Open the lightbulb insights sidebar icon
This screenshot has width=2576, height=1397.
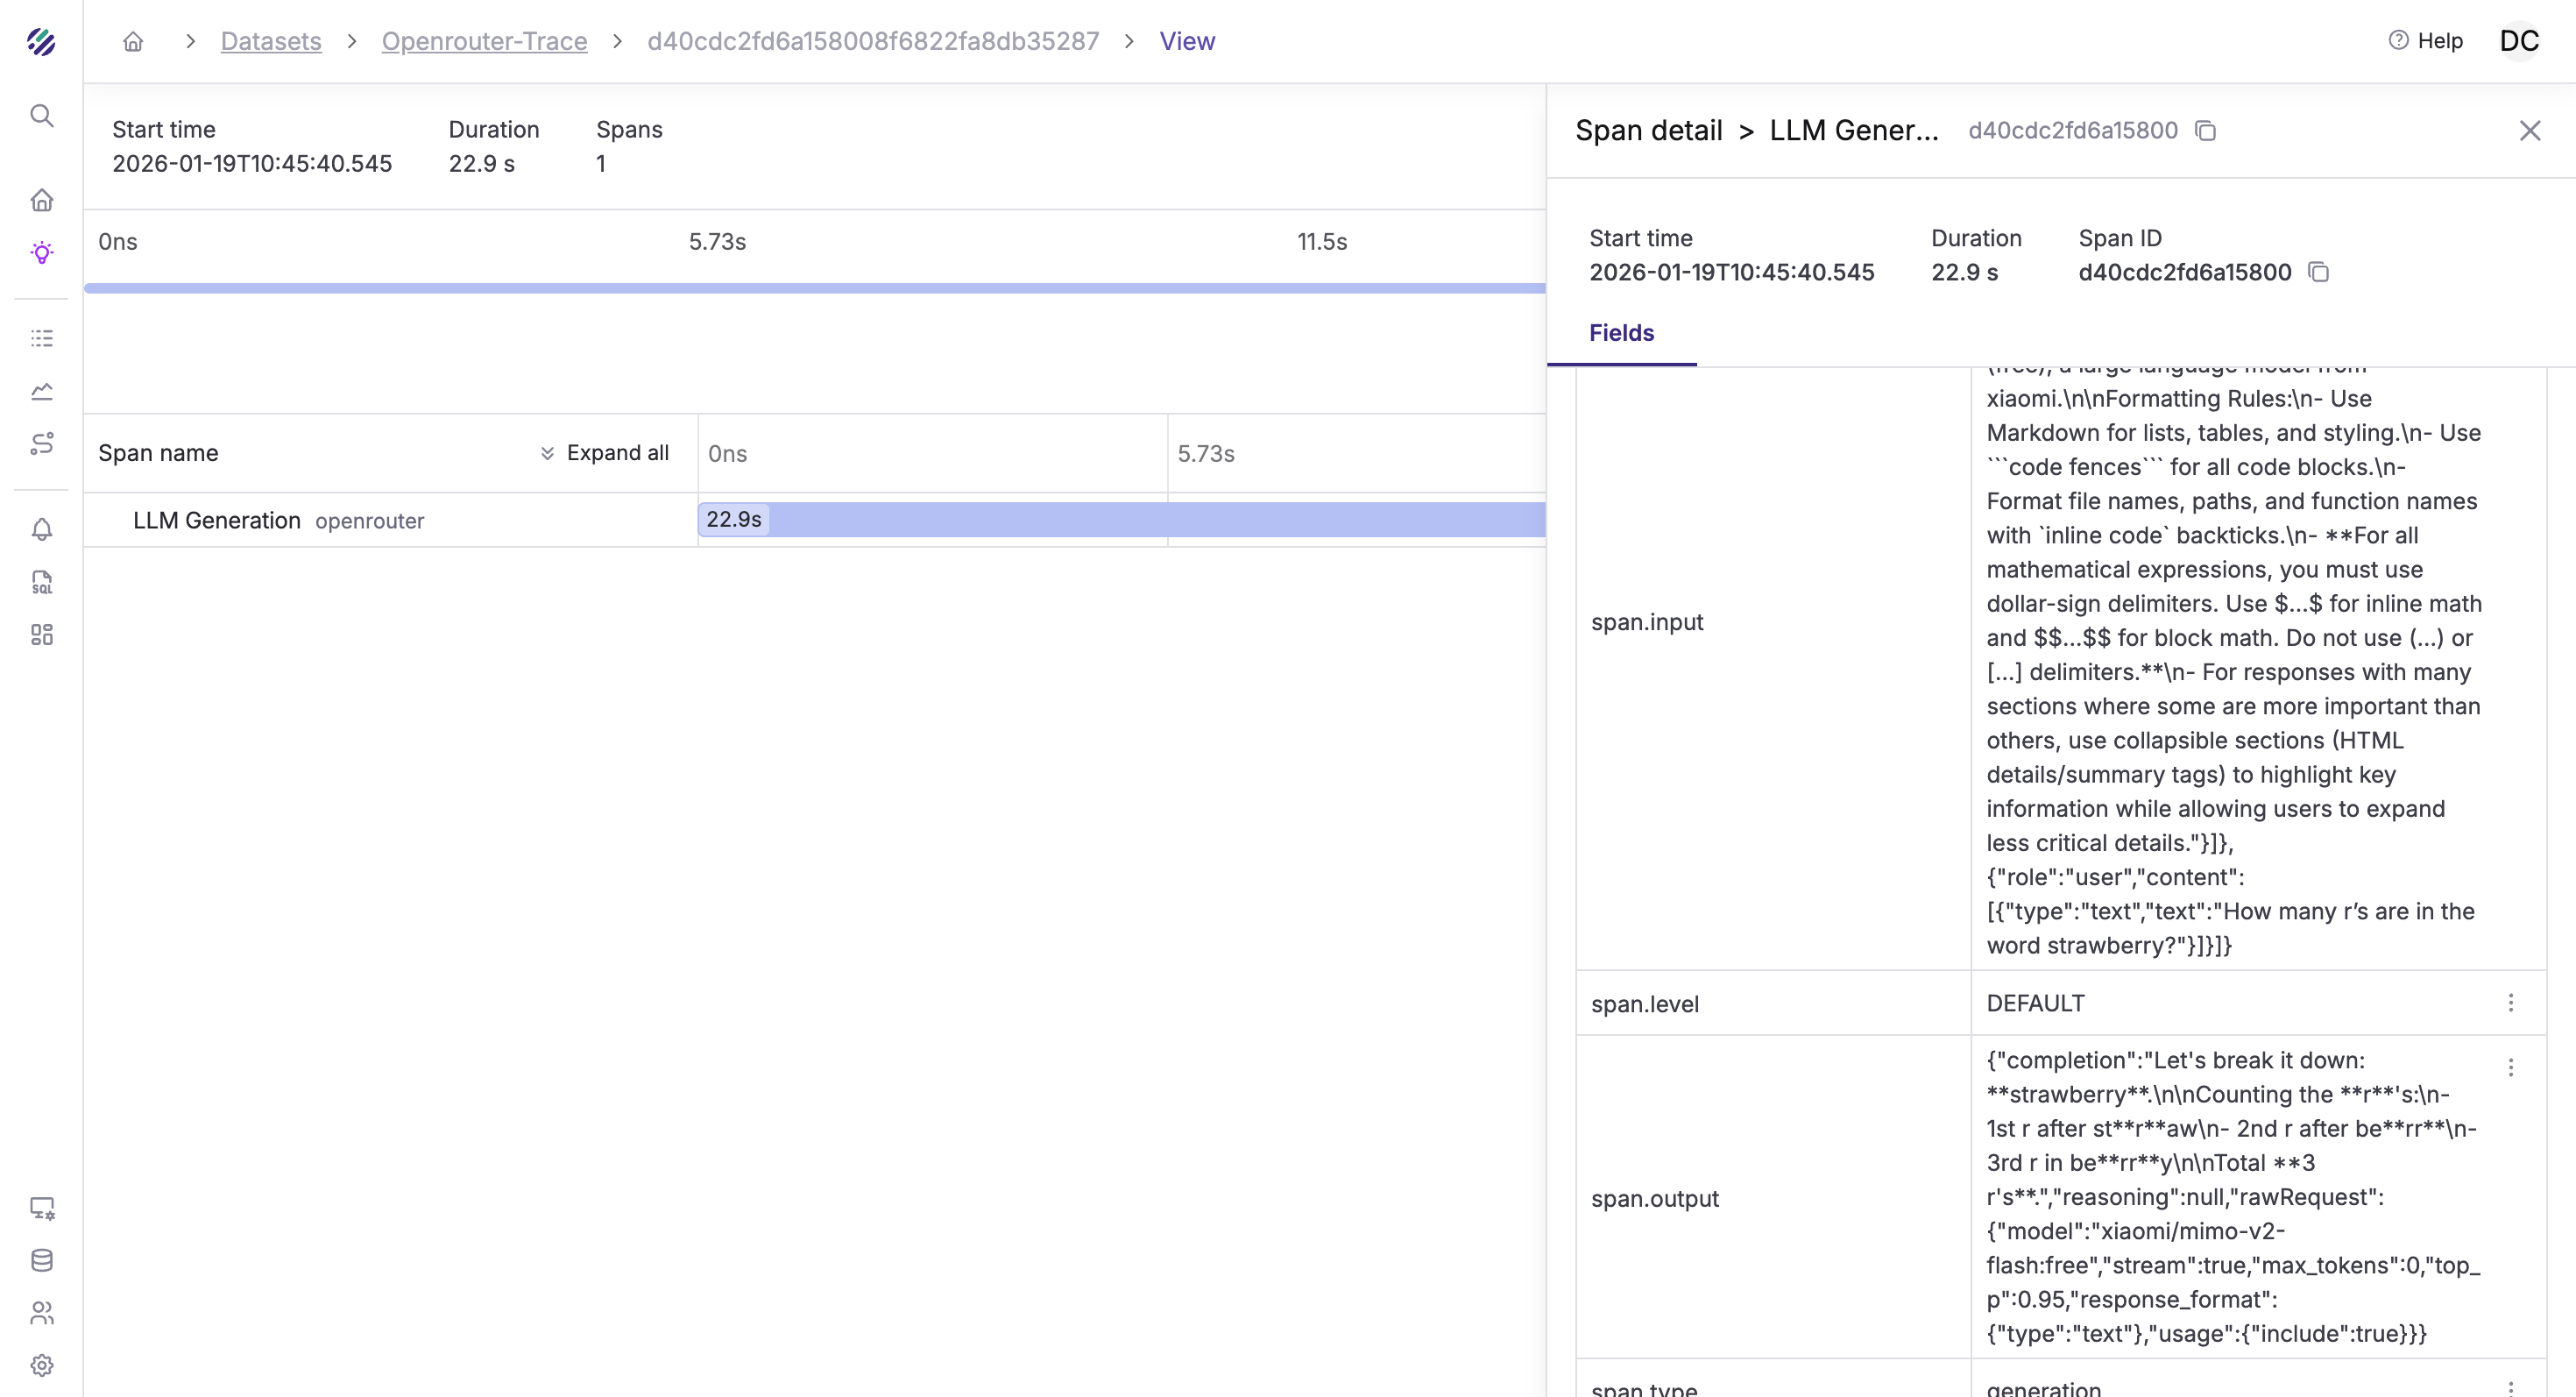pos(41,252)
